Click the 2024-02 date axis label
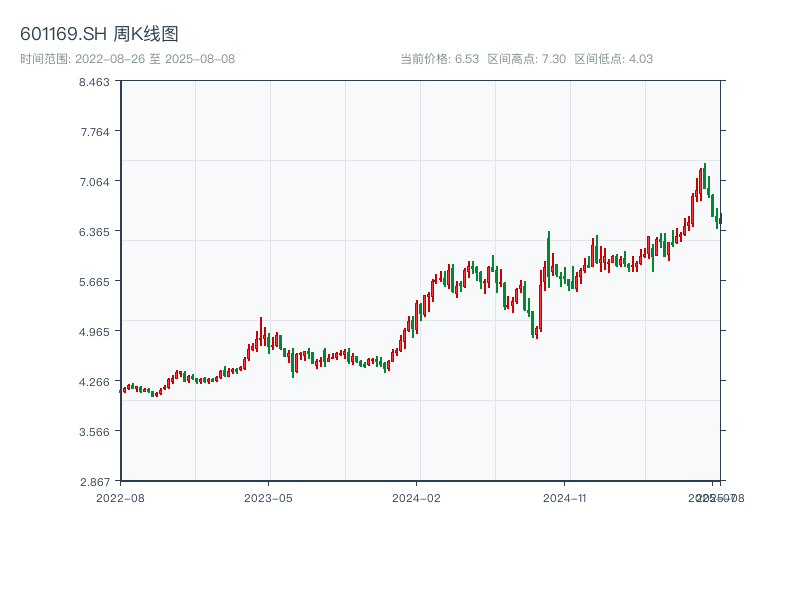Screen dimensions: 800x600 [416, 497]
